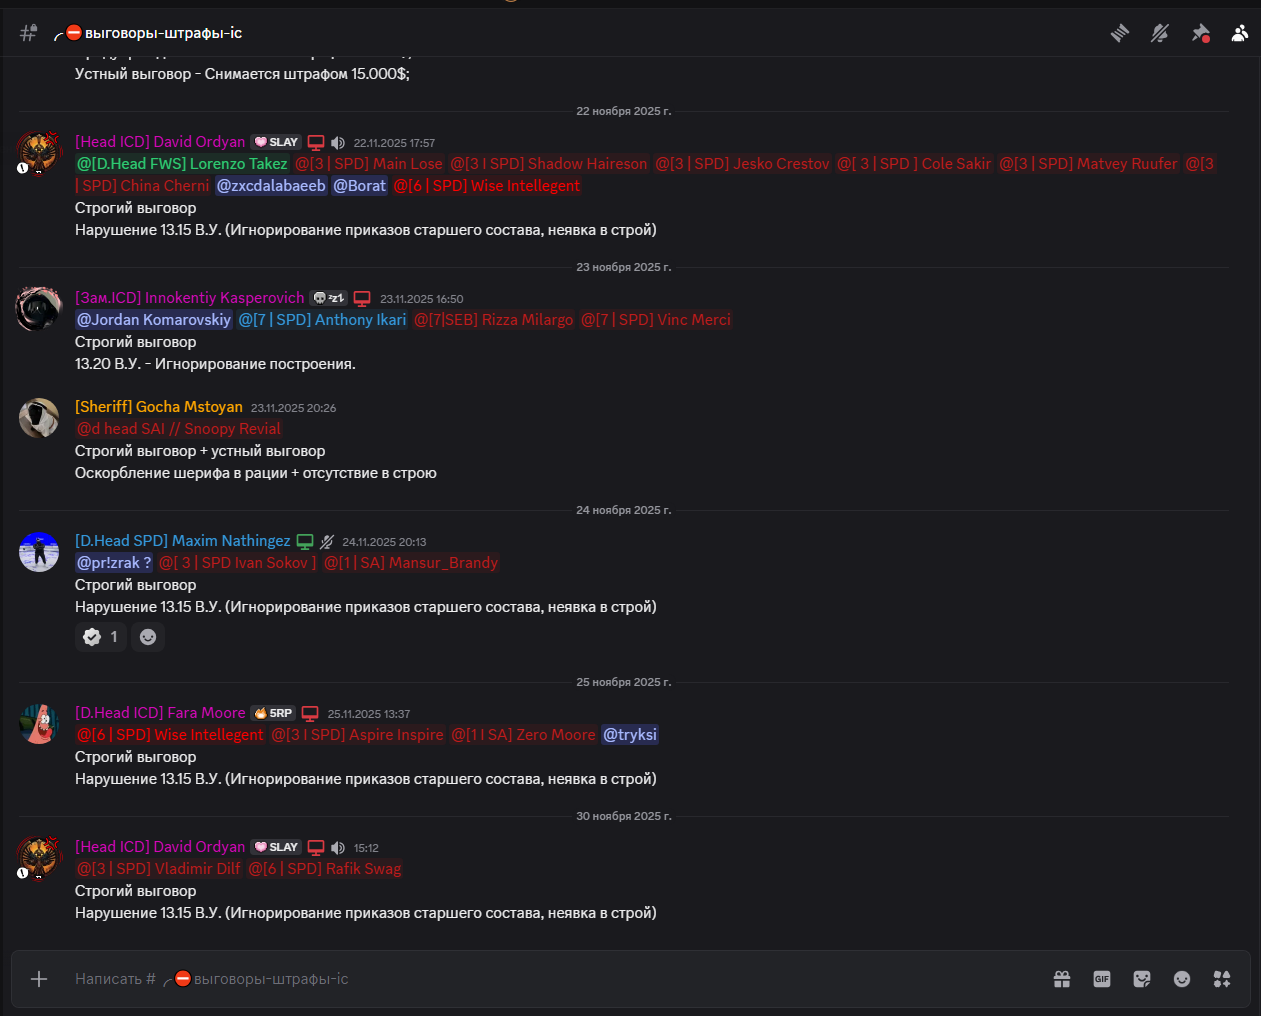Screen dimensions: 1261x1016
Task: Click the SLAY badge next to David Ordyan
Action: 275,142
